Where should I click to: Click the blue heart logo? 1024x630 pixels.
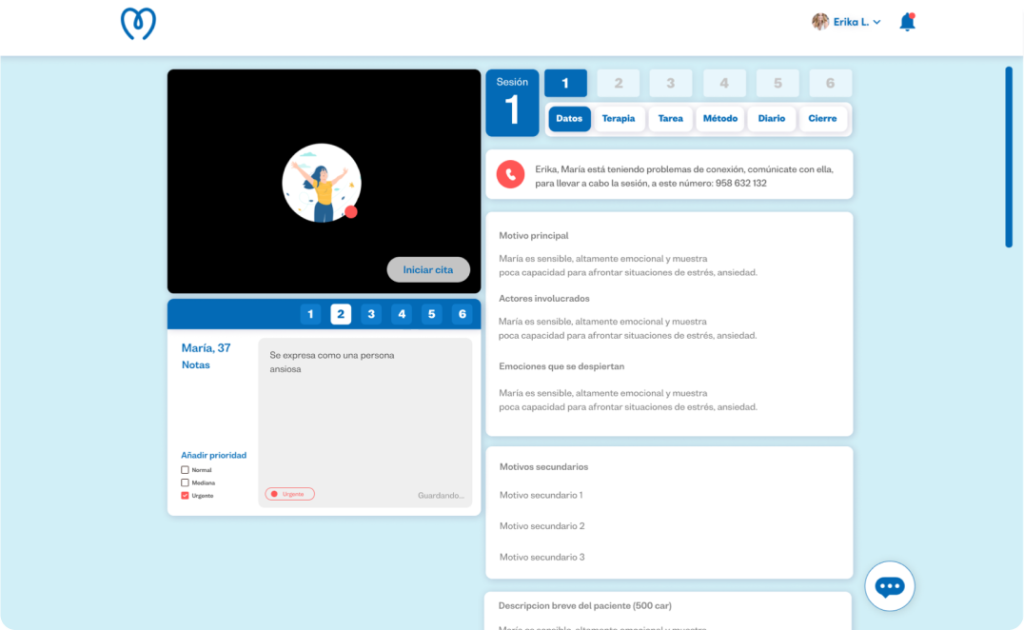[x=138, y=24]
